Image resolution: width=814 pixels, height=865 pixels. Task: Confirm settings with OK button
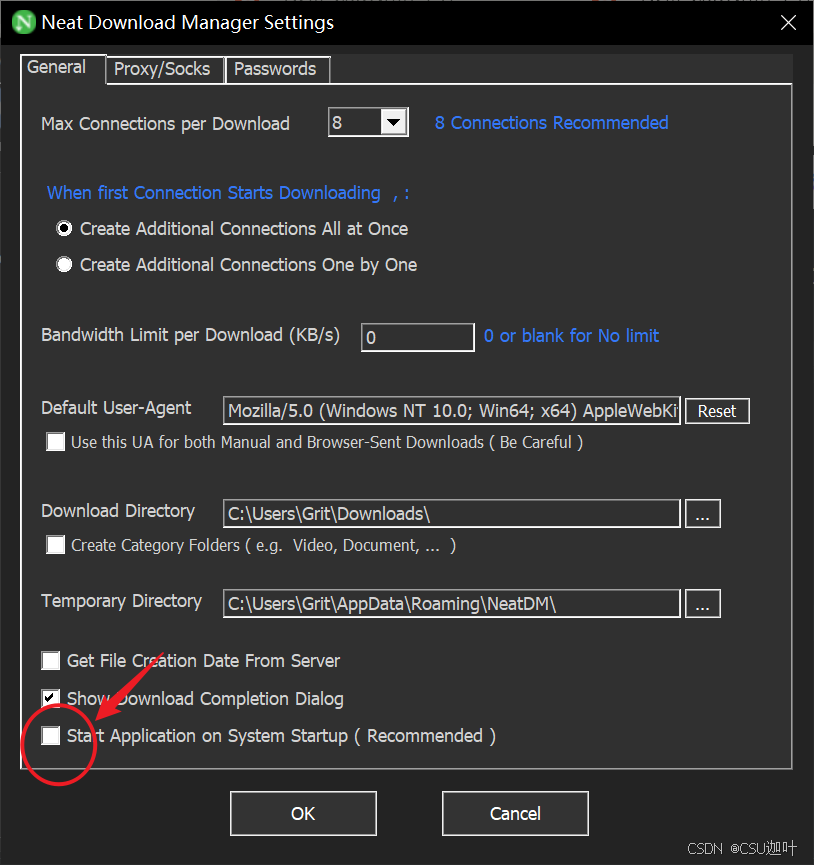[303, 814]
